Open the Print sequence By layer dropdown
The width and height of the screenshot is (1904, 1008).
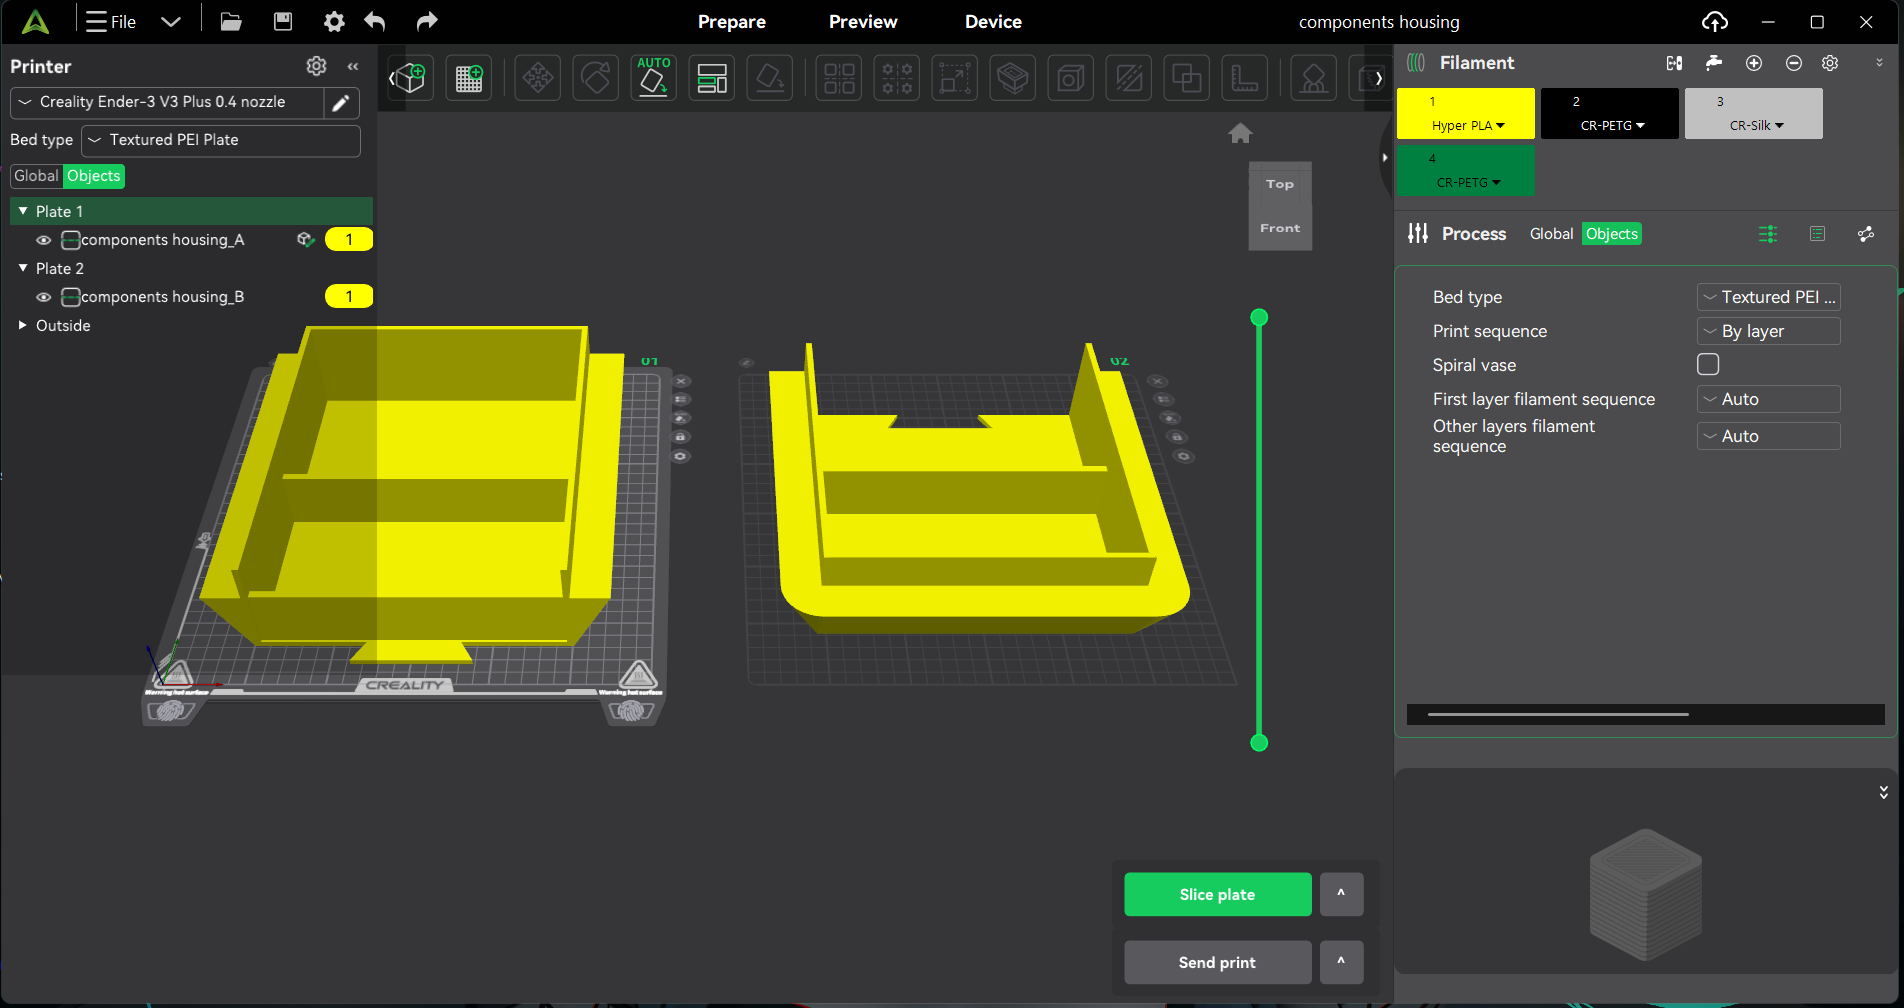click(1768, 331)
